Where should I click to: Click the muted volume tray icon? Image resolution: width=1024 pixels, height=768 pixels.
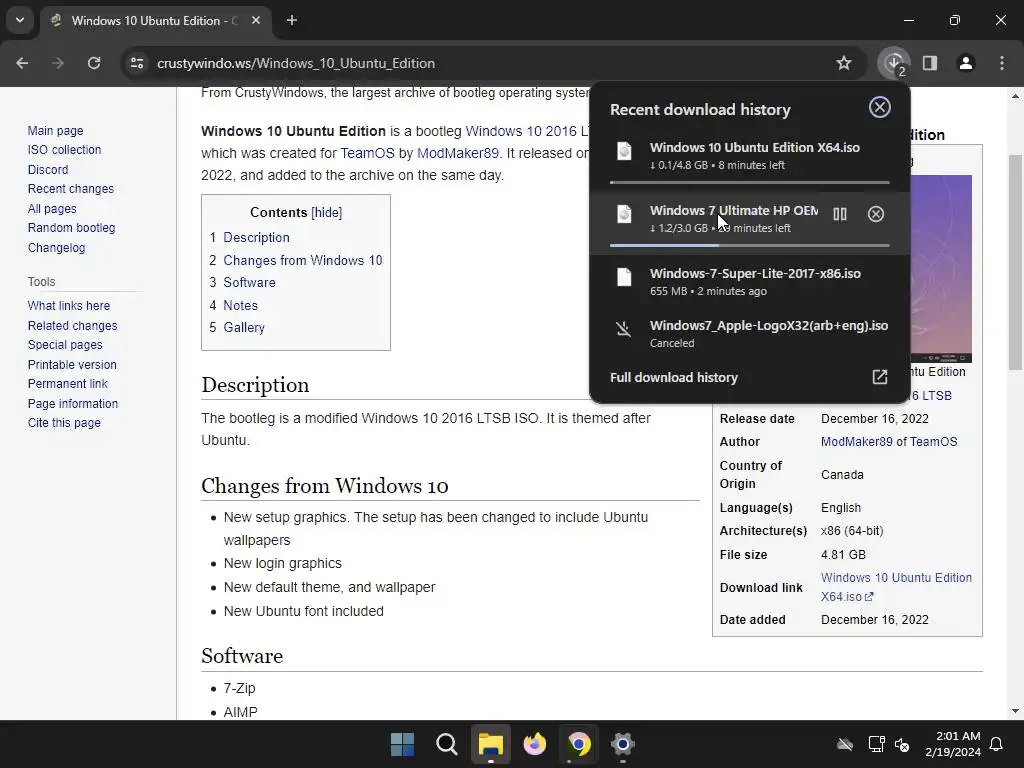coord(902,744)
